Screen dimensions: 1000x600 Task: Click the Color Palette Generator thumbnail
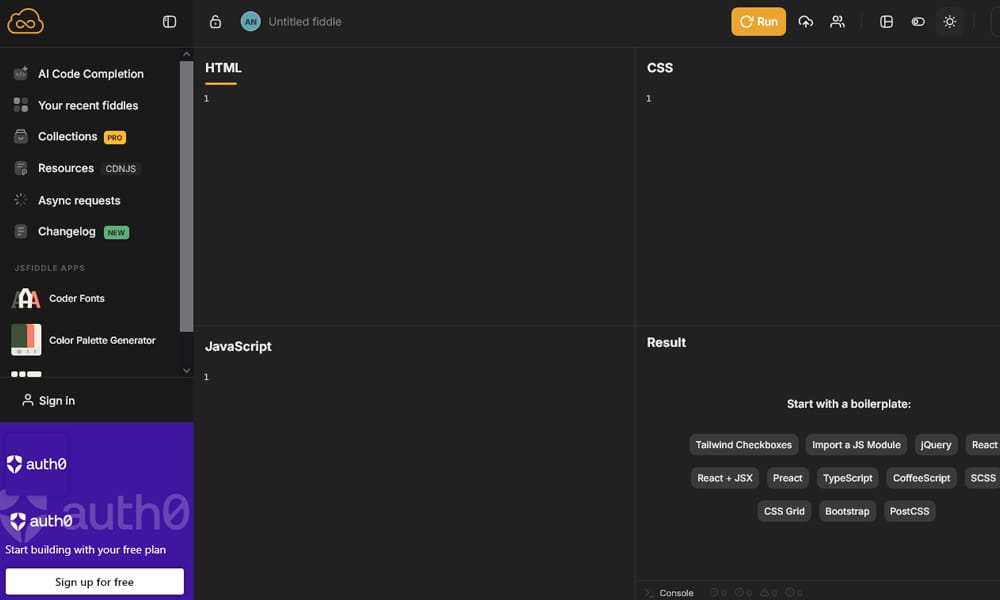(26, 339)
